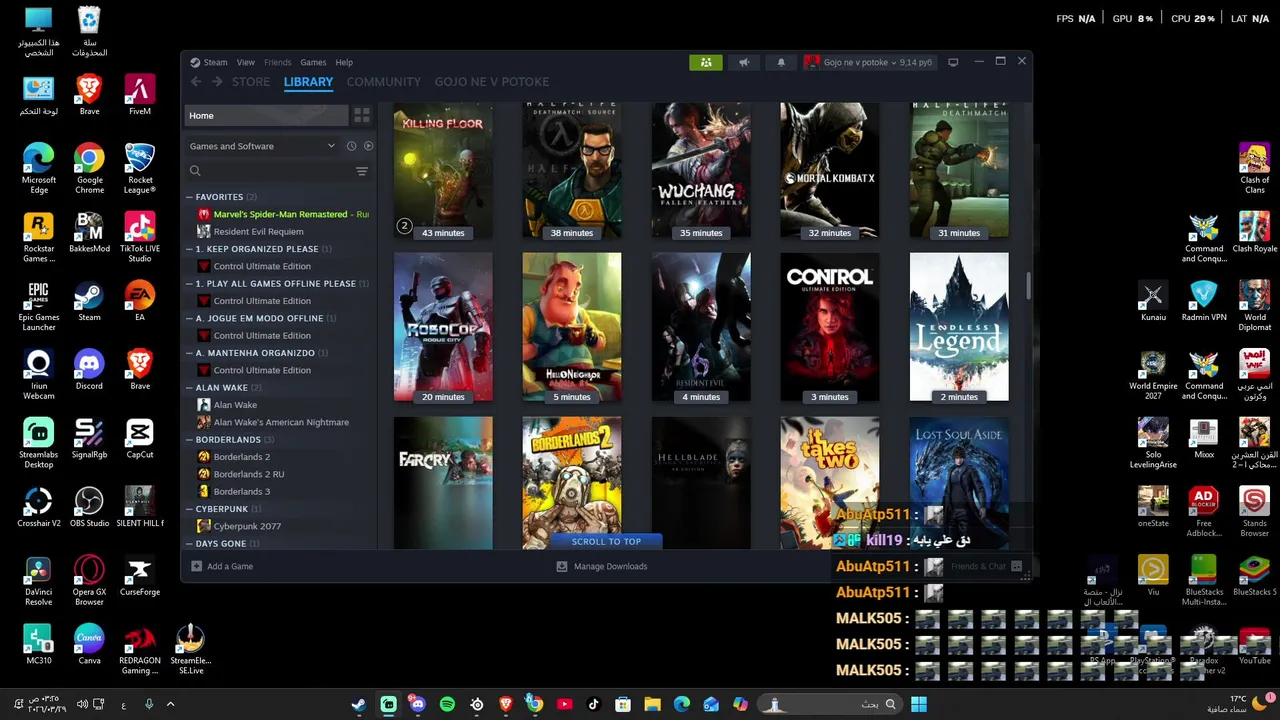The image size is (1280, 720).
Task: Go forward with Steam navigation right arrow
Action: pyautogui.click(x=217, y=82)
